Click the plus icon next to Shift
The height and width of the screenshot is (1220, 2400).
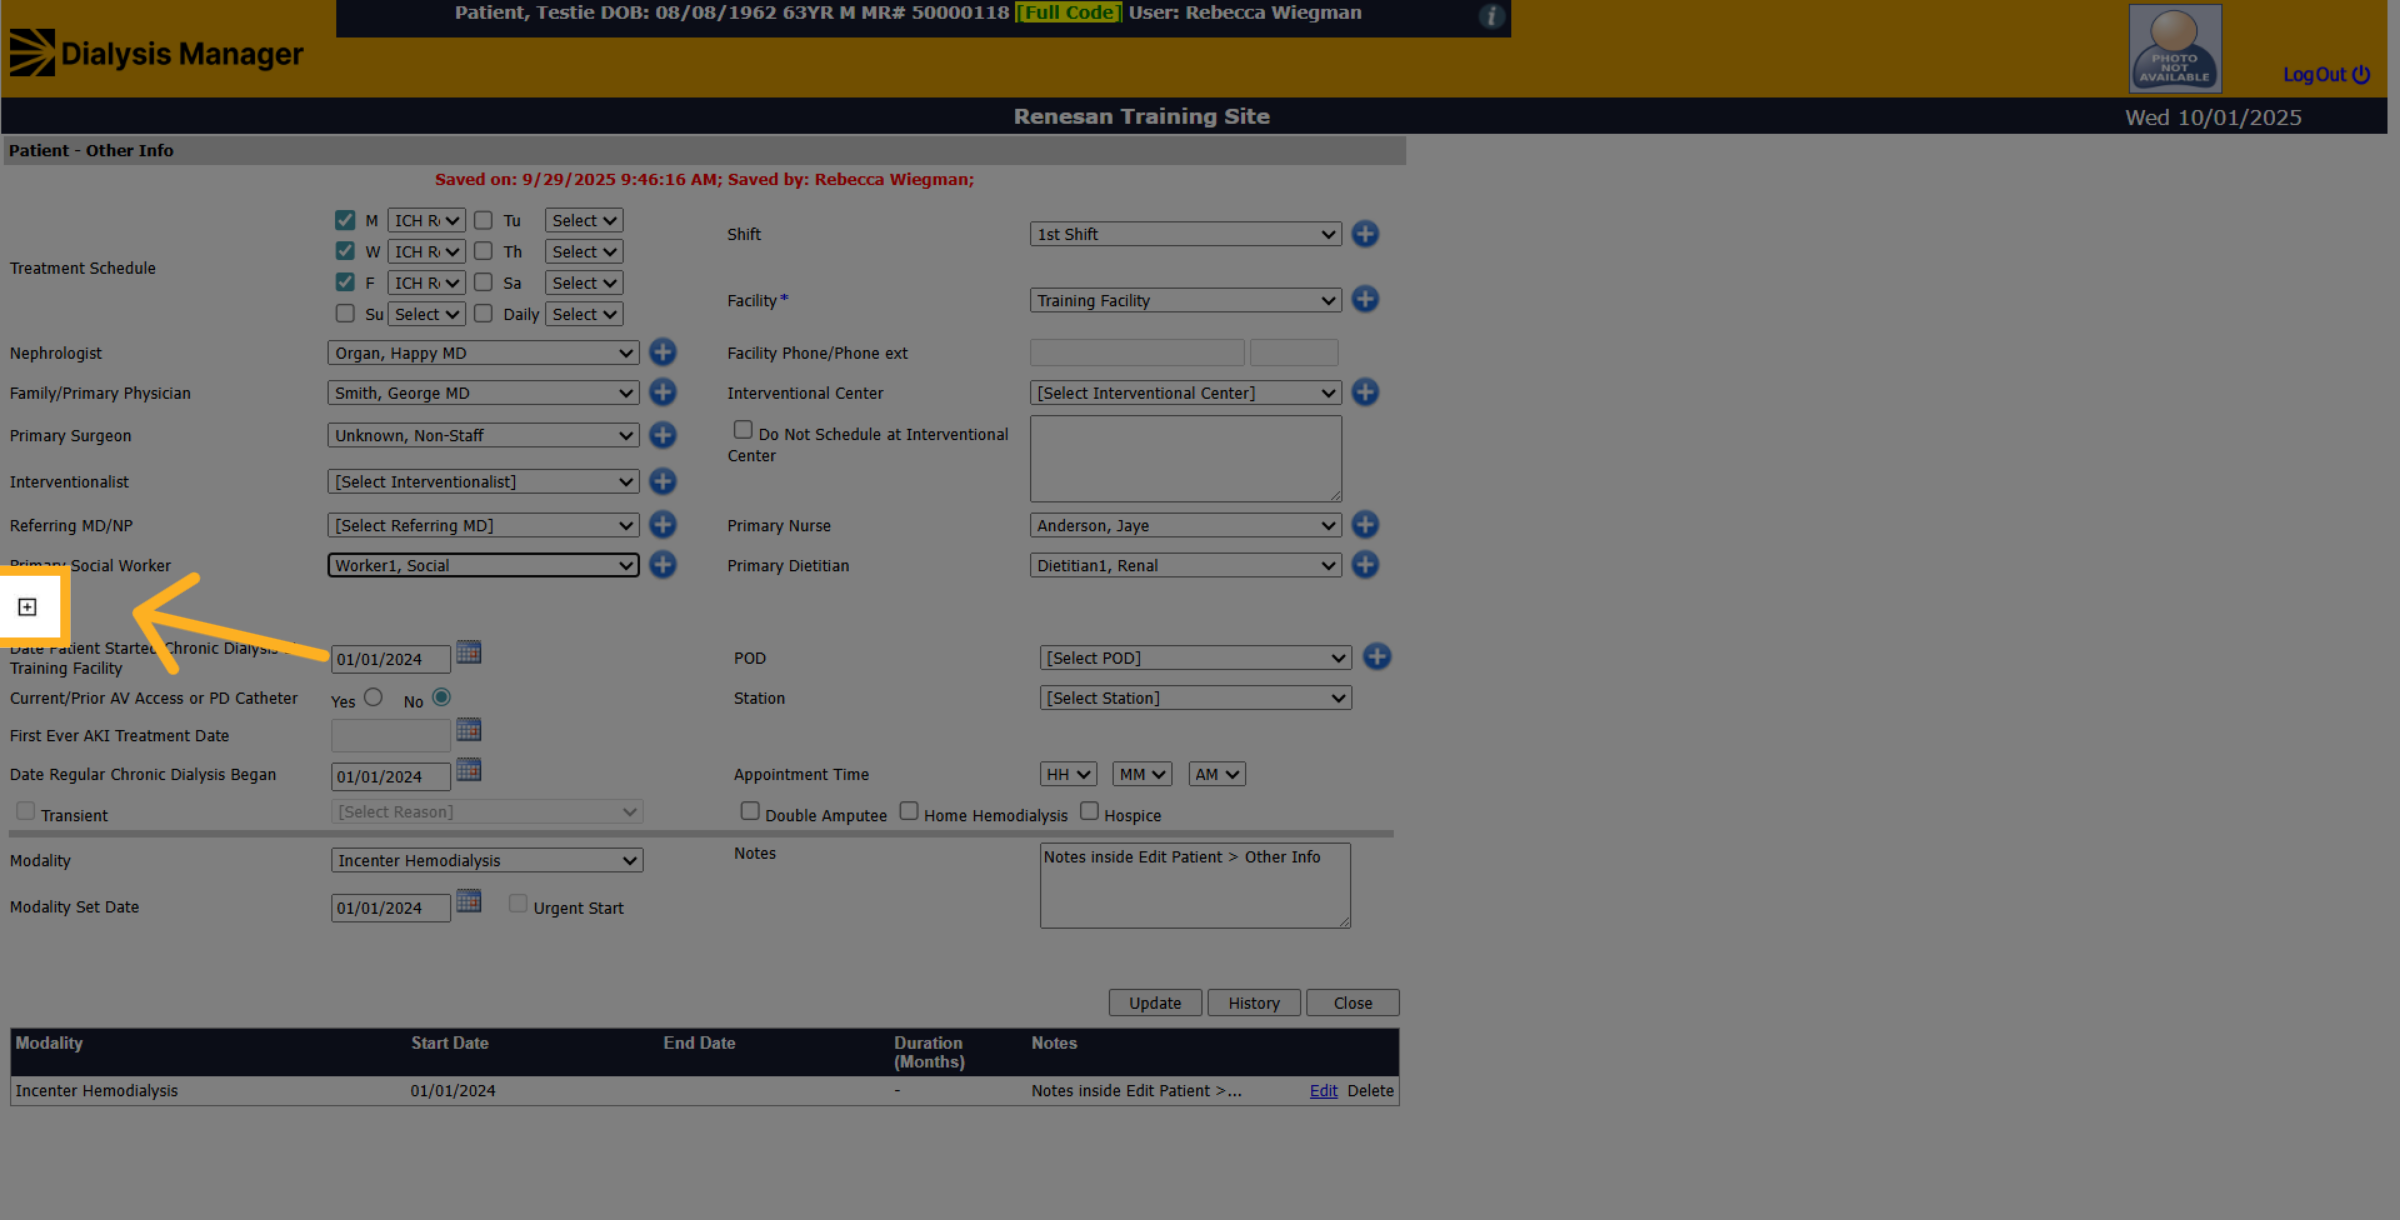1365,233
